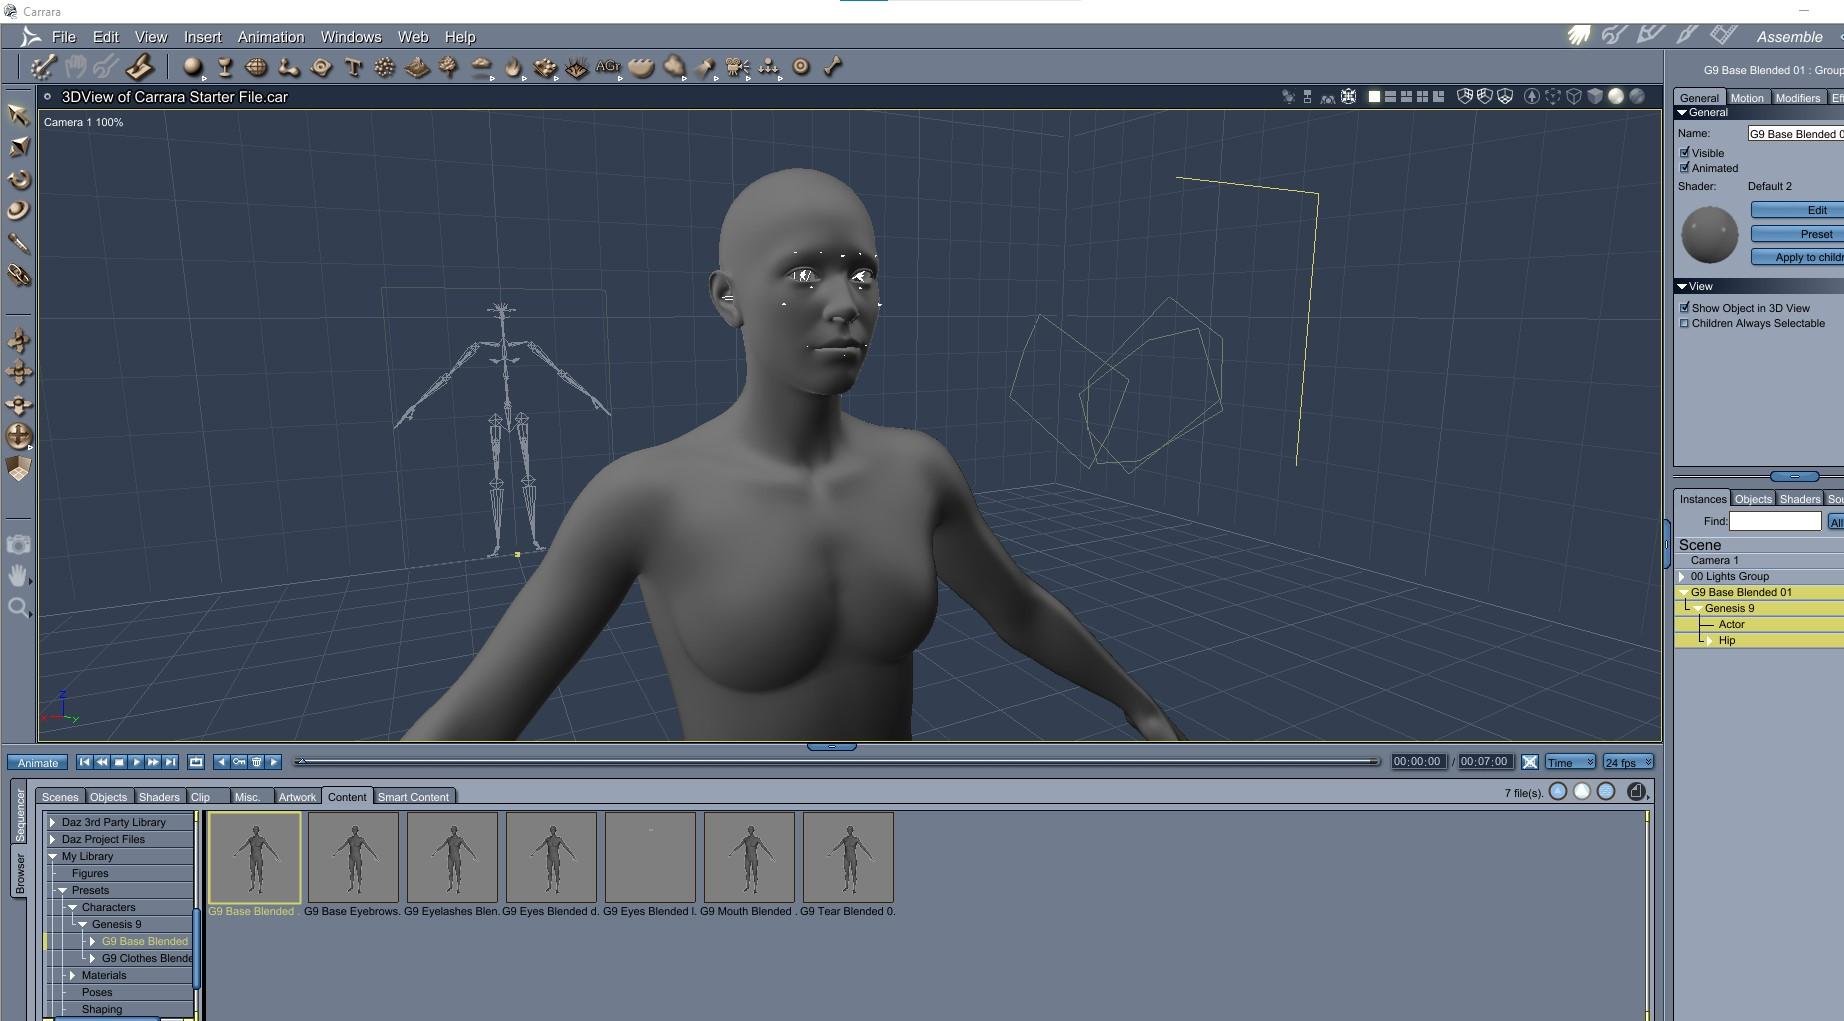Insert a volumetric cloud
Screen dimensions: 1844x1021
pyautogui.click(x=481, y=67)
